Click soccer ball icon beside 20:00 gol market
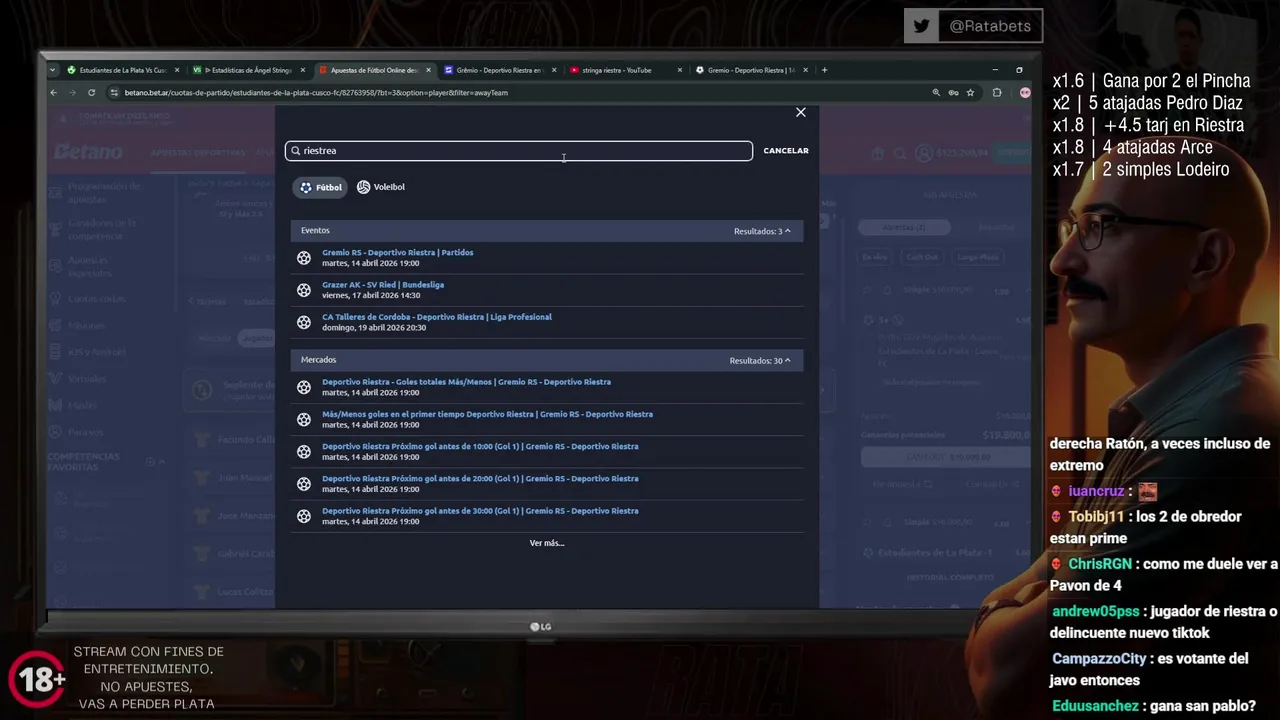Image resolution: width=1280 pixels, height=720 pixels. coord(304,484)
